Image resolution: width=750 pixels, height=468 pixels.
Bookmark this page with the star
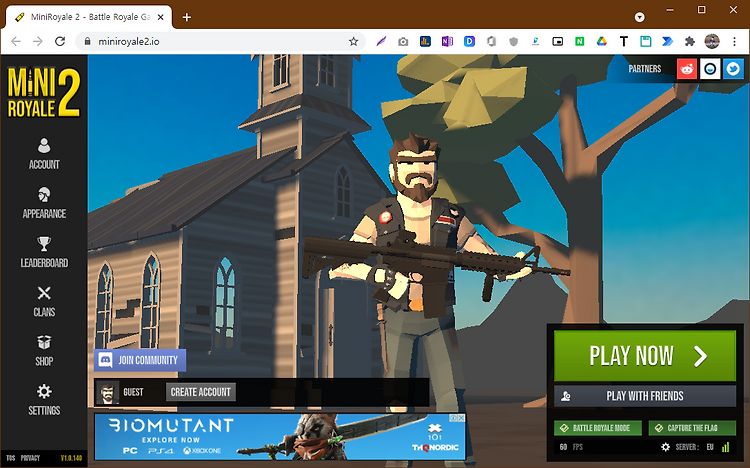click(x=353, y=42)
